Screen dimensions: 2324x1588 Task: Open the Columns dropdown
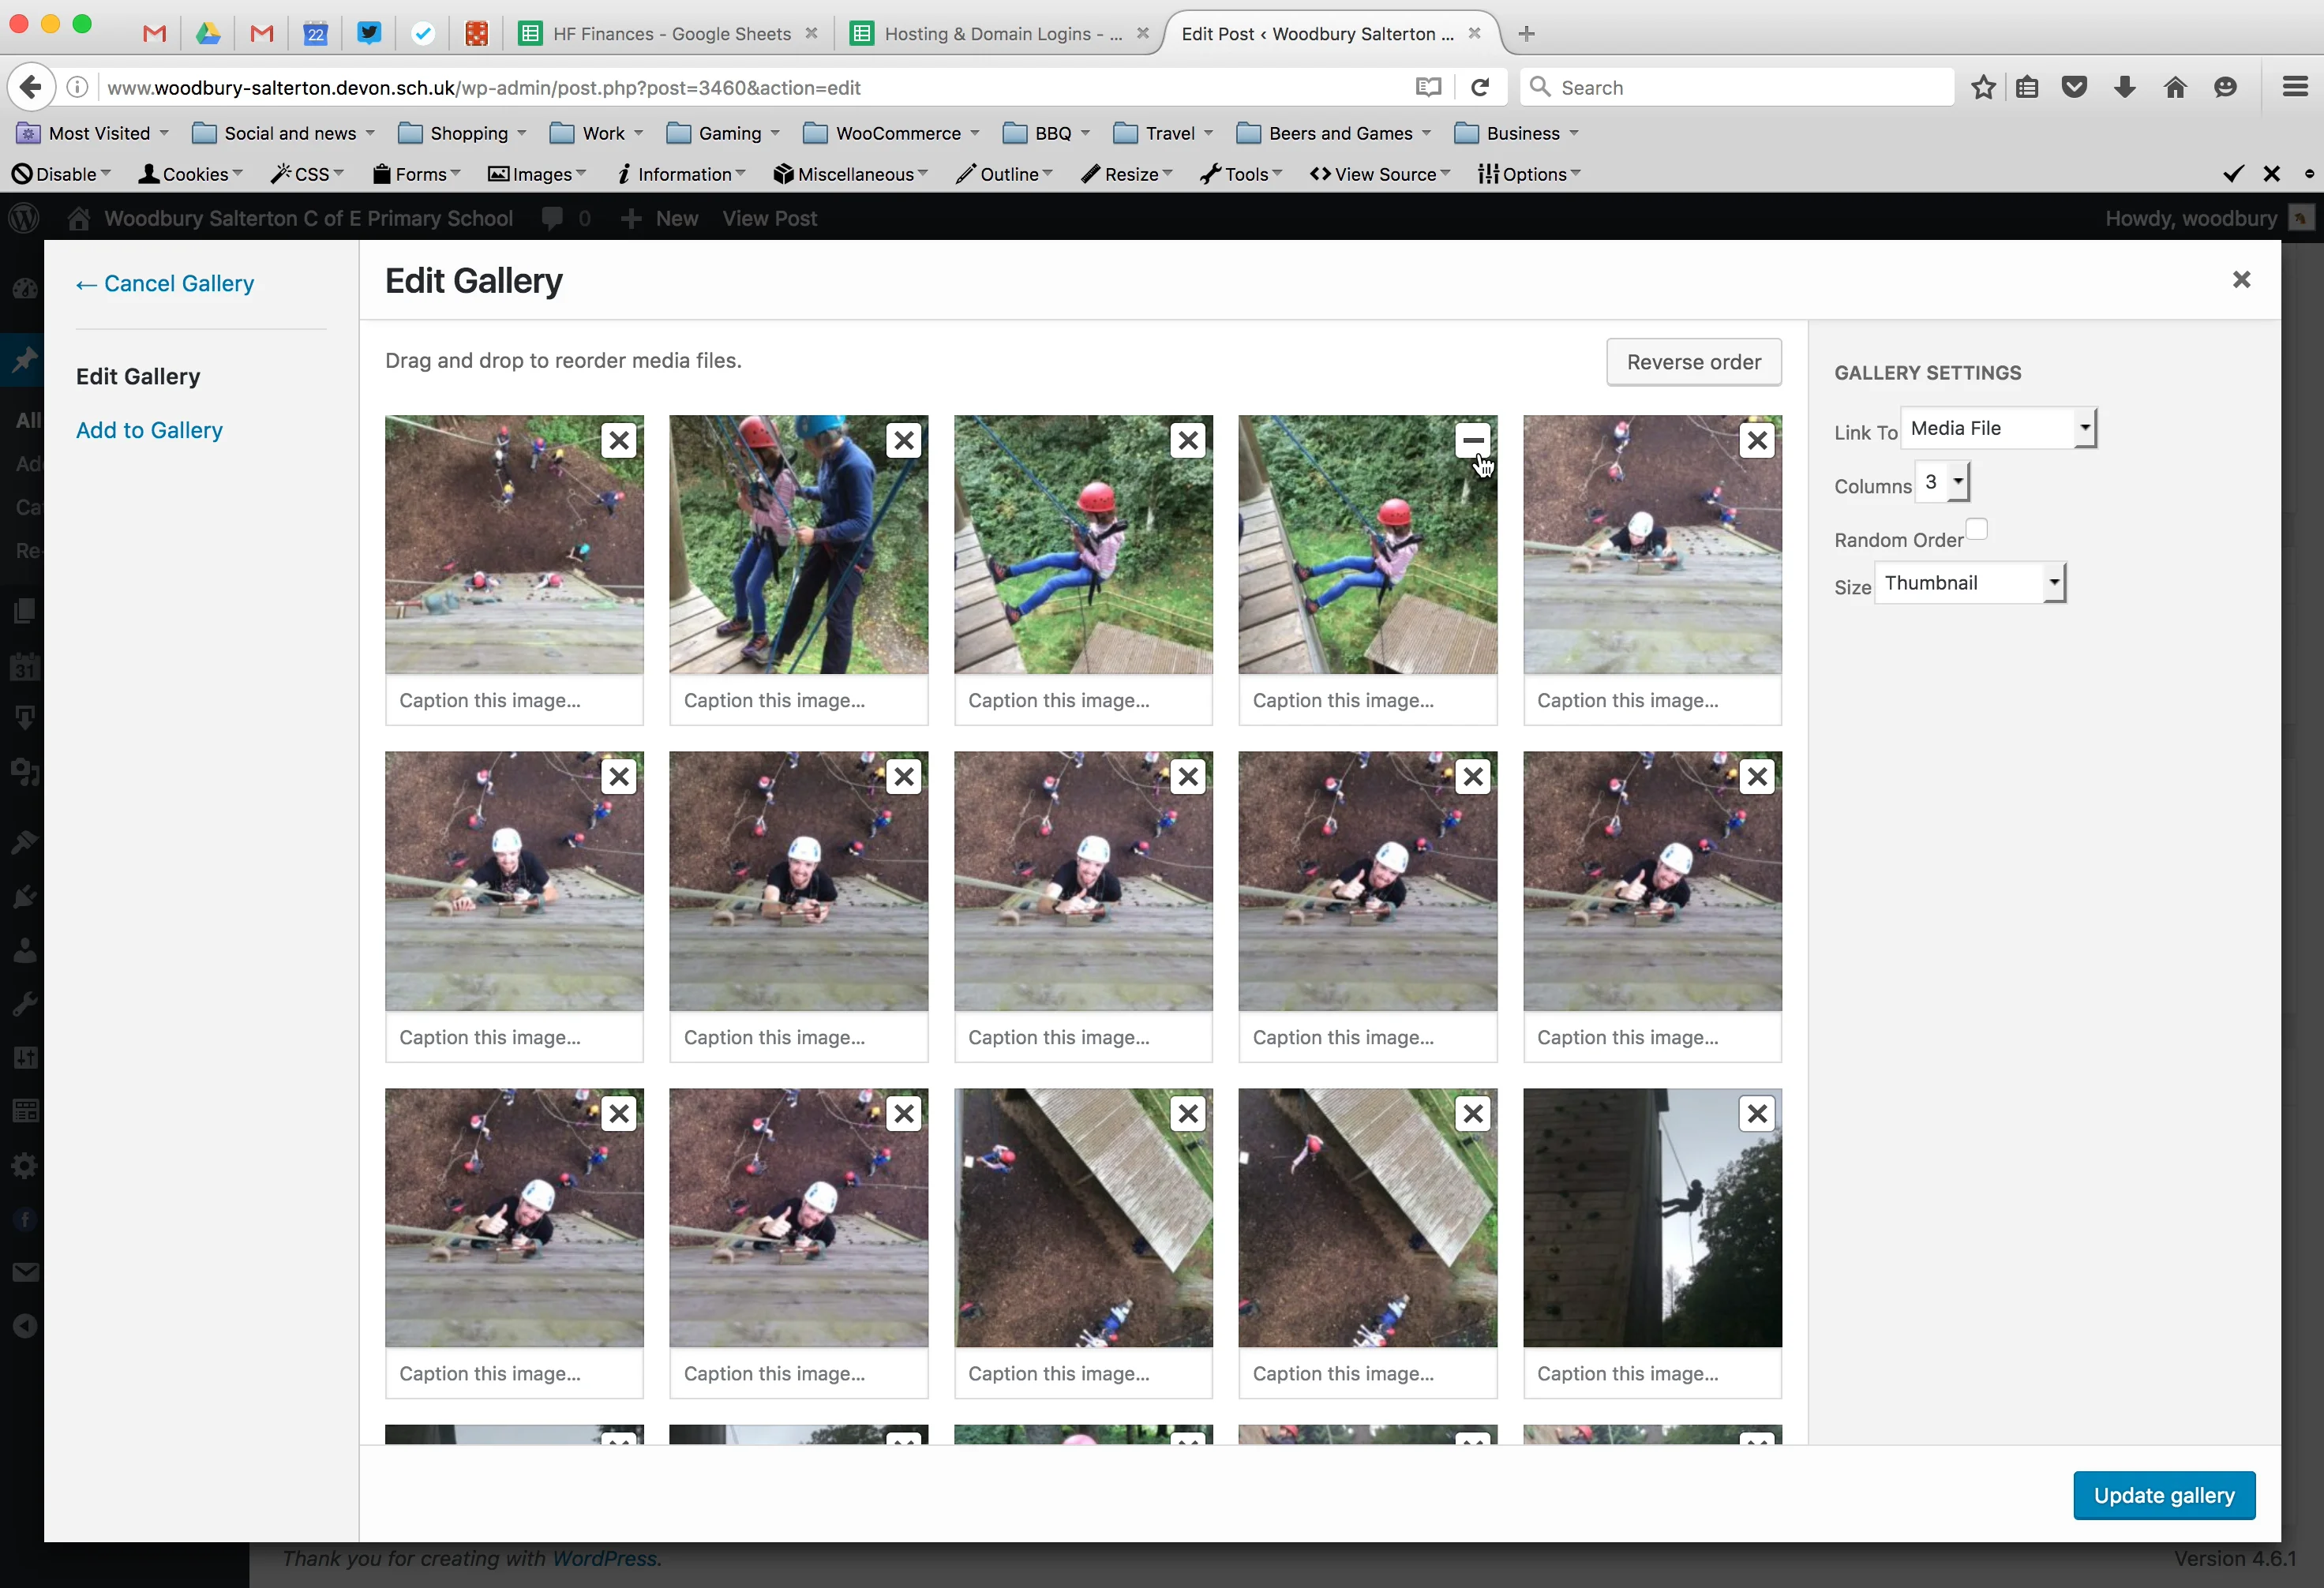tap(1942, 482)
